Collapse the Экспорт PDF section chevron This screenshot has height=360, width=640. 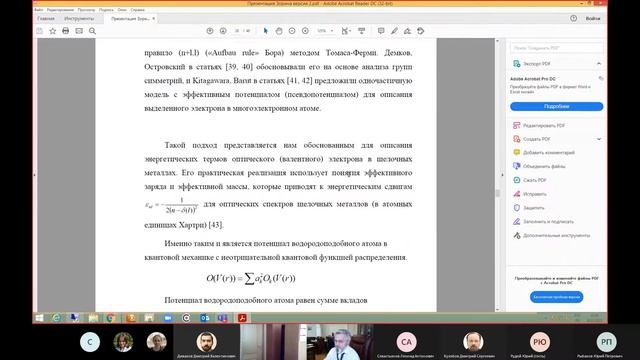tap(599, 64)
